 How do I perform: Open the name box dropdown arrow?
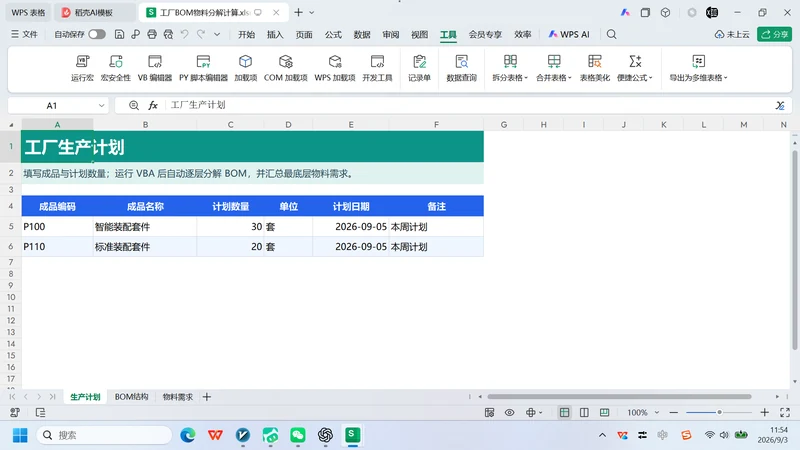pyautogui.click(x=101, y=106)
